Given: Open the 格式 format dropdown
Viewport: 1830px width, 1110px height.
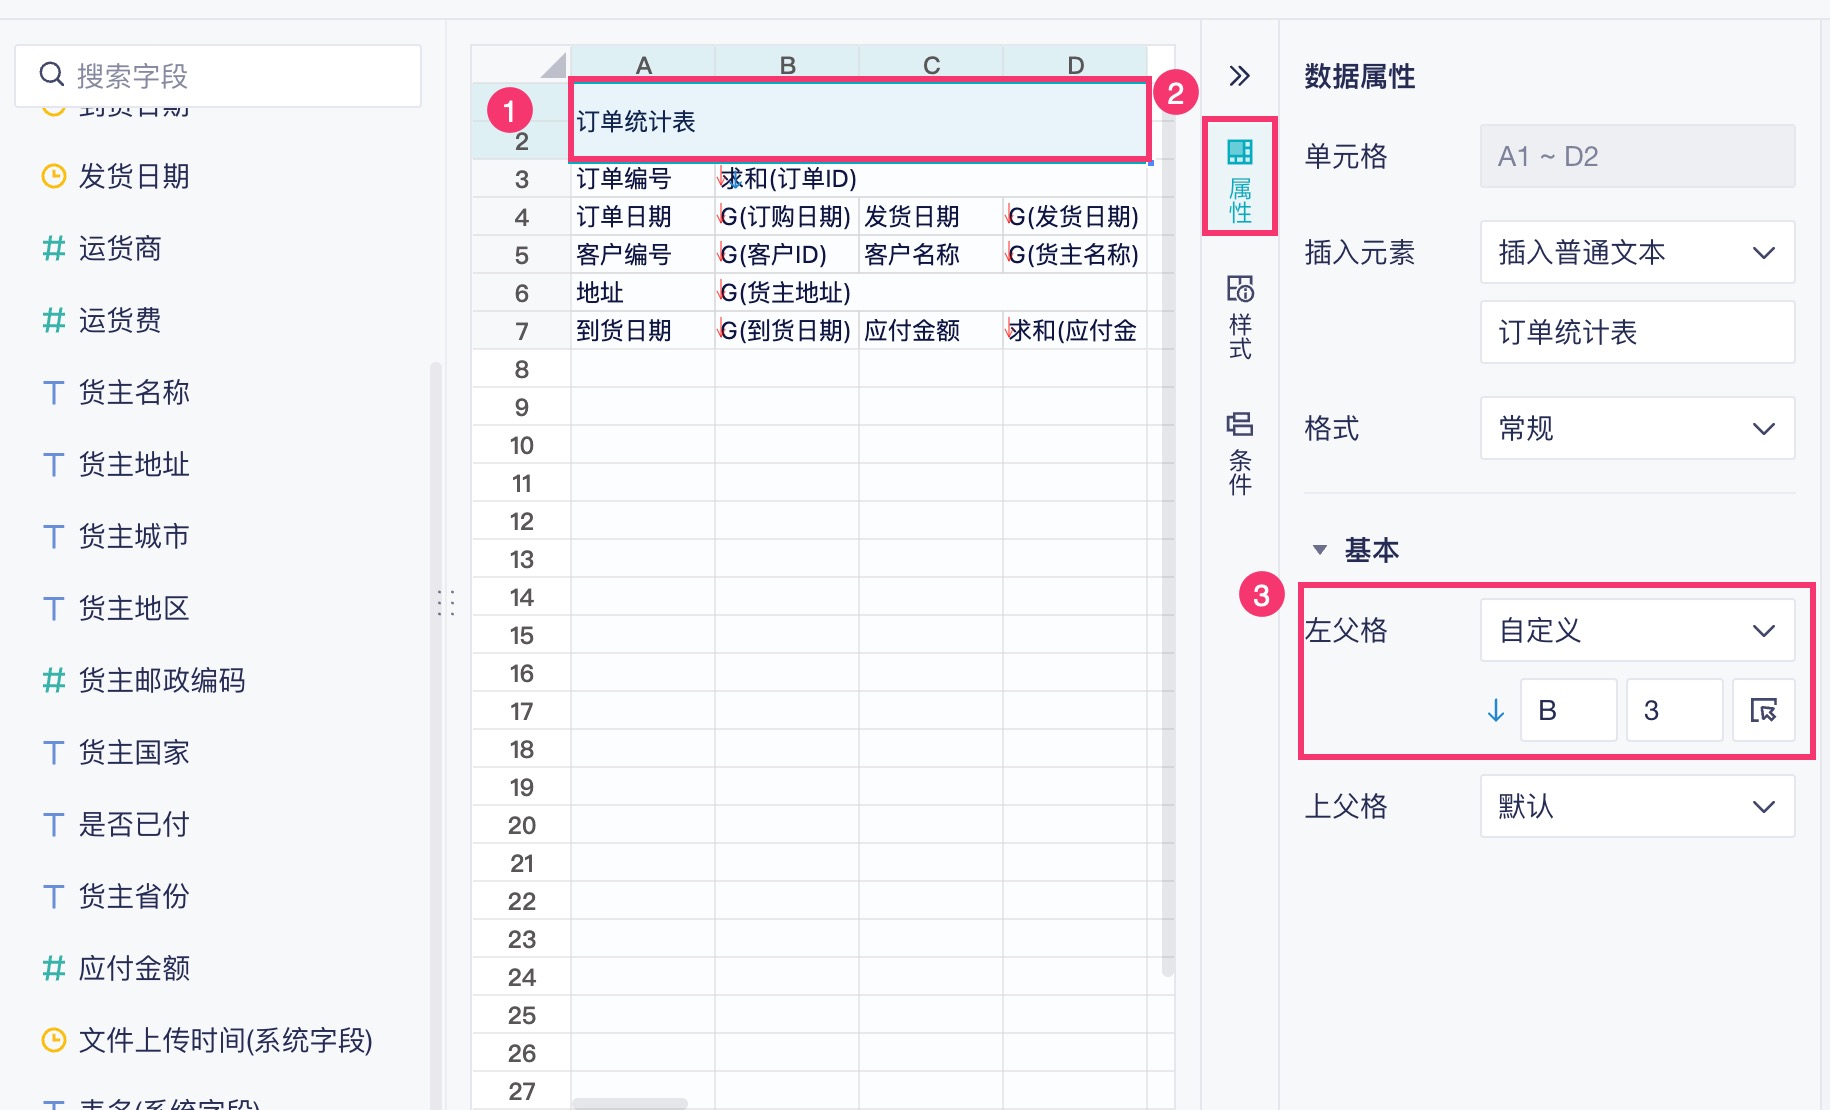Looking at the screenshot, I should click(1637, 428).
